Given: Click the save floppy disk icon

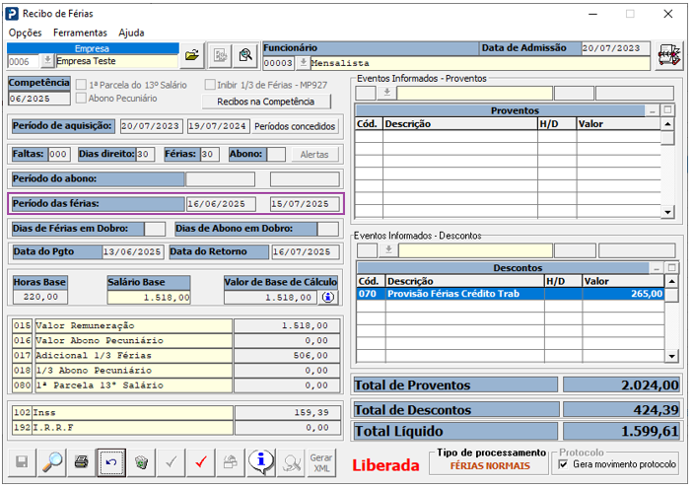Looking at the screenshot, I should (x=22, y=462).
